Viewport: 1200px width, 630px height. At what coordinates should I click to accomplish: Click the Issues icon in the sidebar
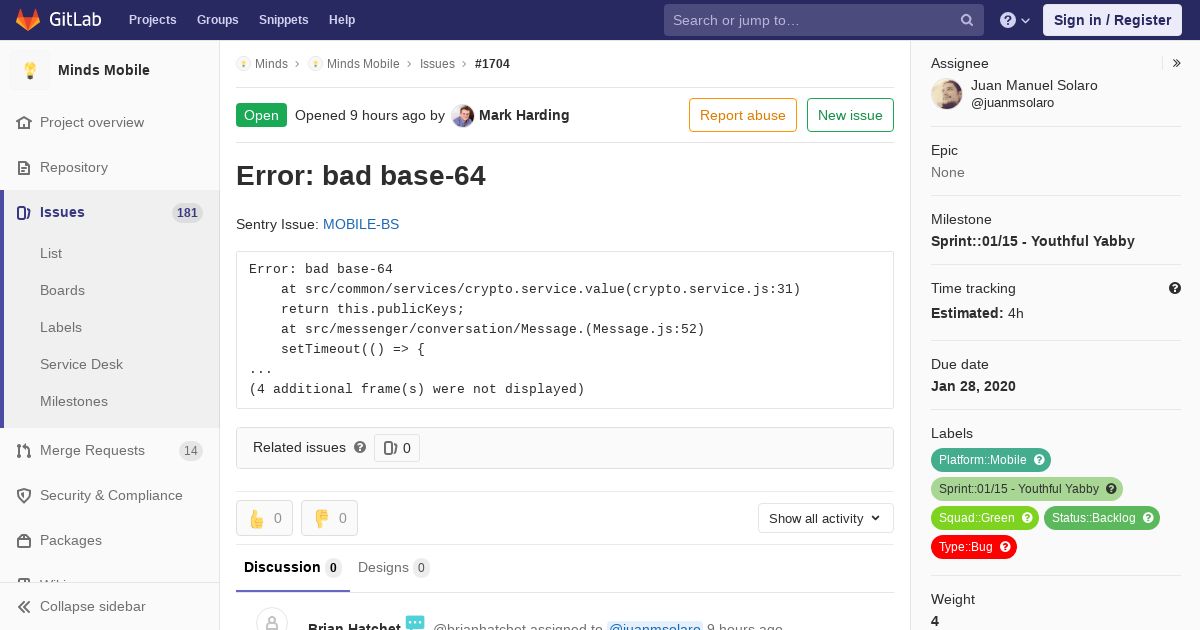coord(24,212)
